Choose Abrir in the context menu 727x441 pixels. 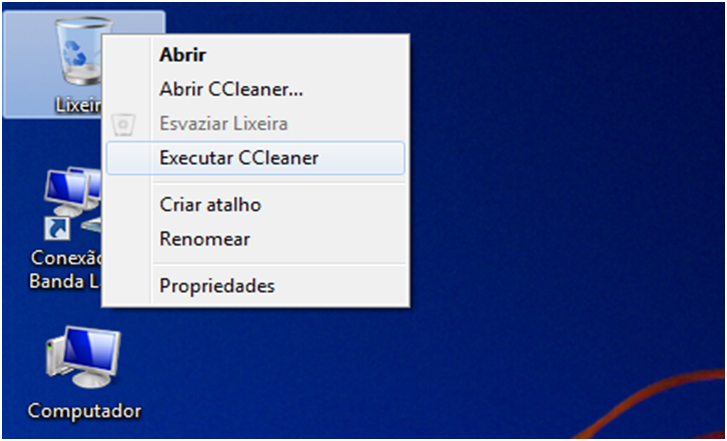coord(255,55)
